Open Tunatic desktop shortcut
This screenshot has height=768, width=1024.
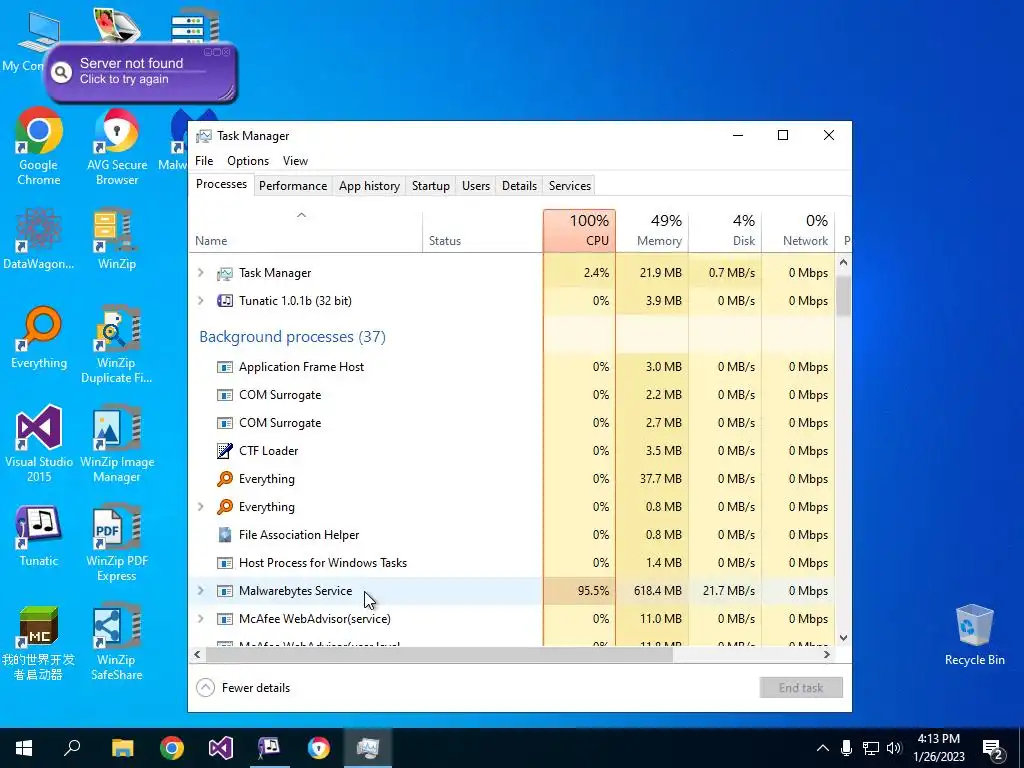point(39,535)
